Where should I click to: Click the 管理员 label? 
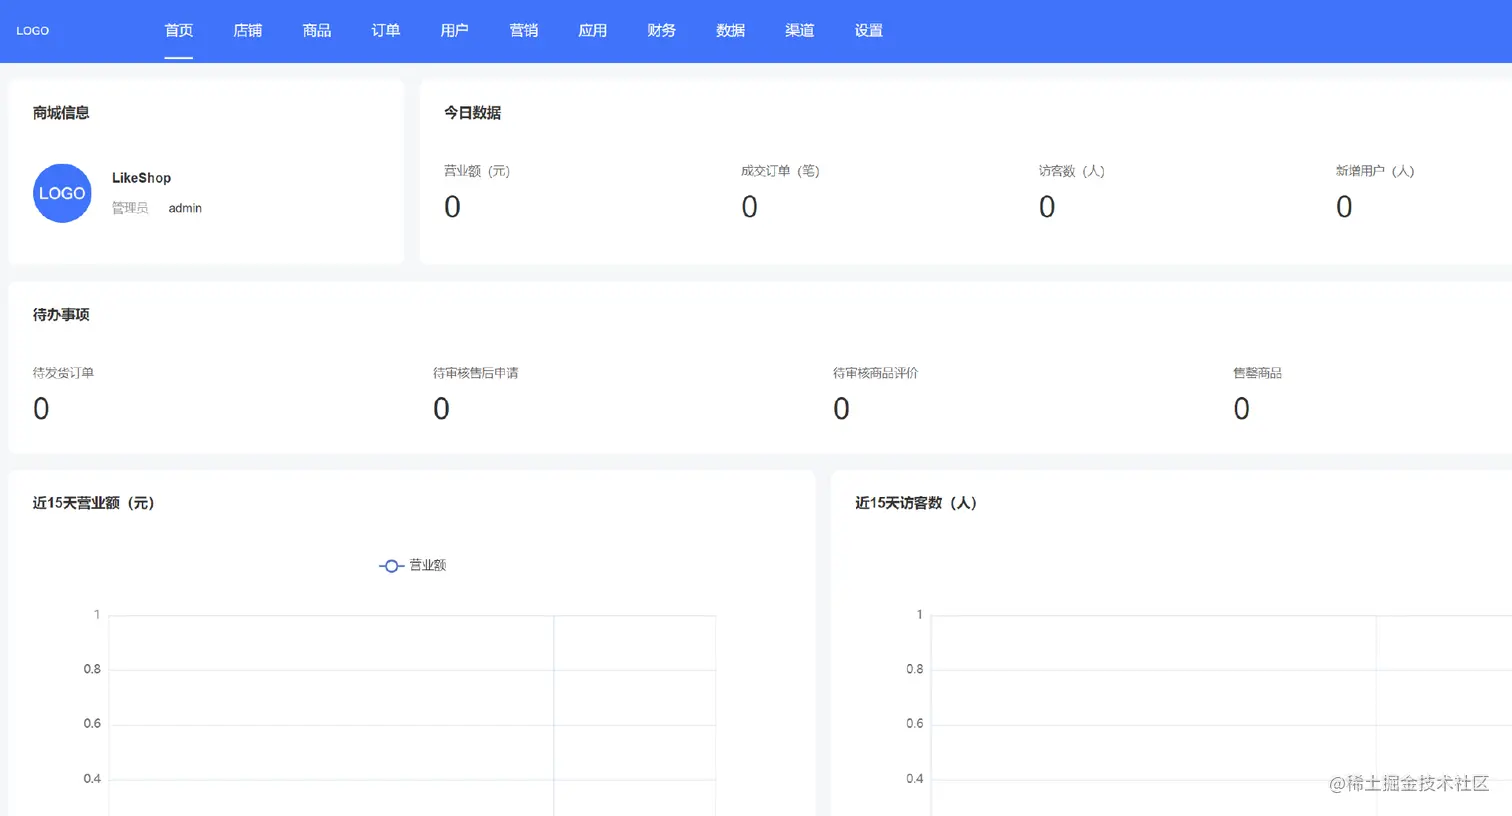[130, 208]
